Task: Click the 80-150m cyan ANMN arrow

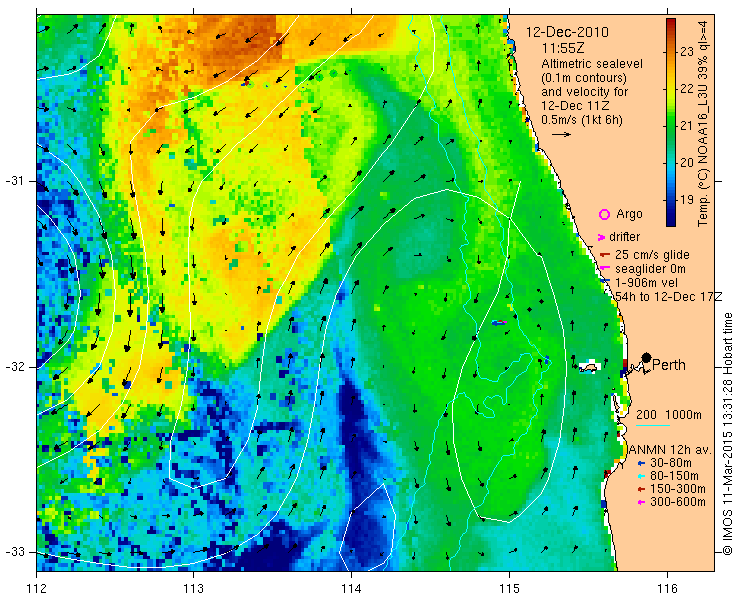Action: tap(641, 476)
